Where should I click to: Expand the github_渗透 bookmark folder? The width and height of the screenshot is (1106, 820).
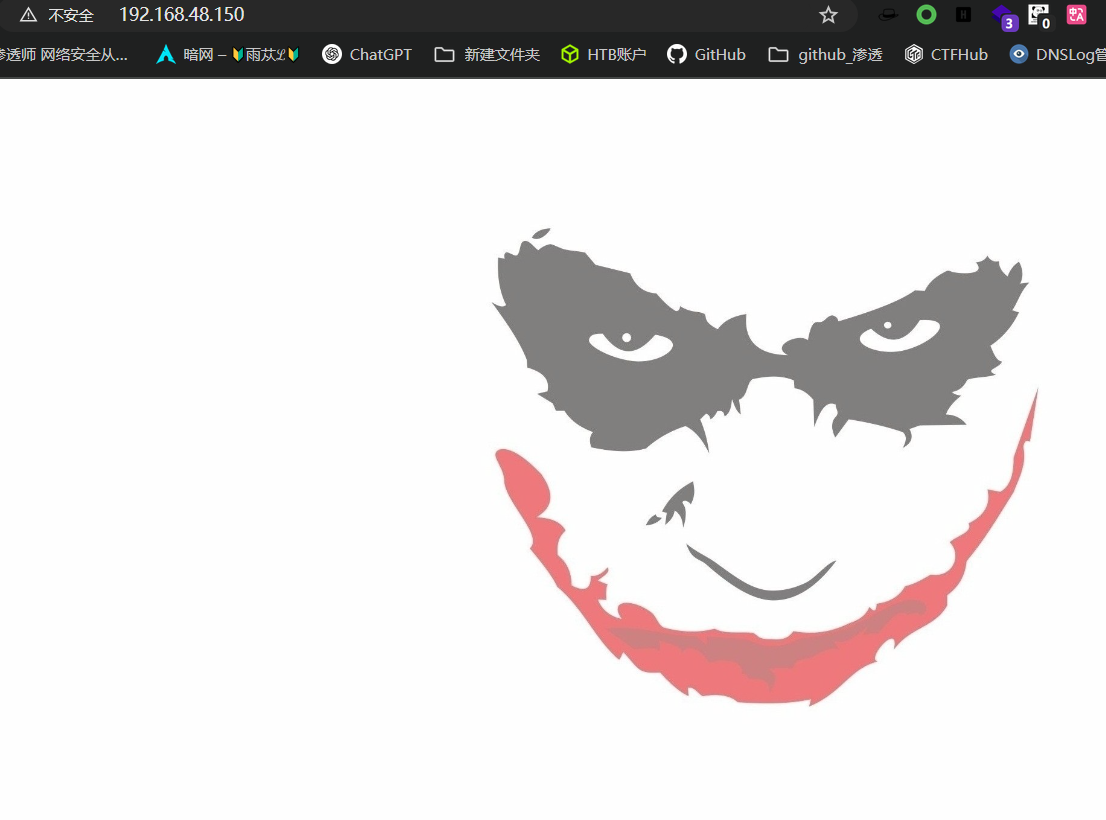point(825,54)
